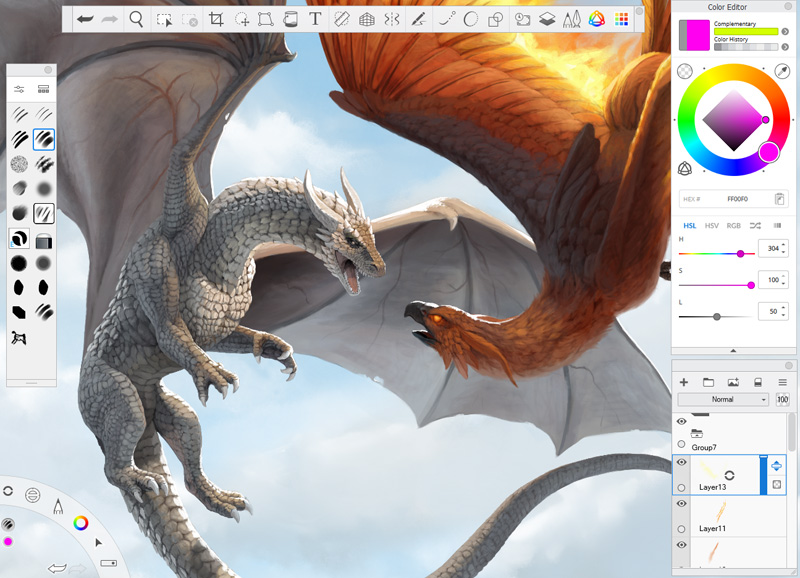The image size is (800, 578).
Task: Collapse the Color Editor with the bottom arrow
Action: (x=733, y=351)
